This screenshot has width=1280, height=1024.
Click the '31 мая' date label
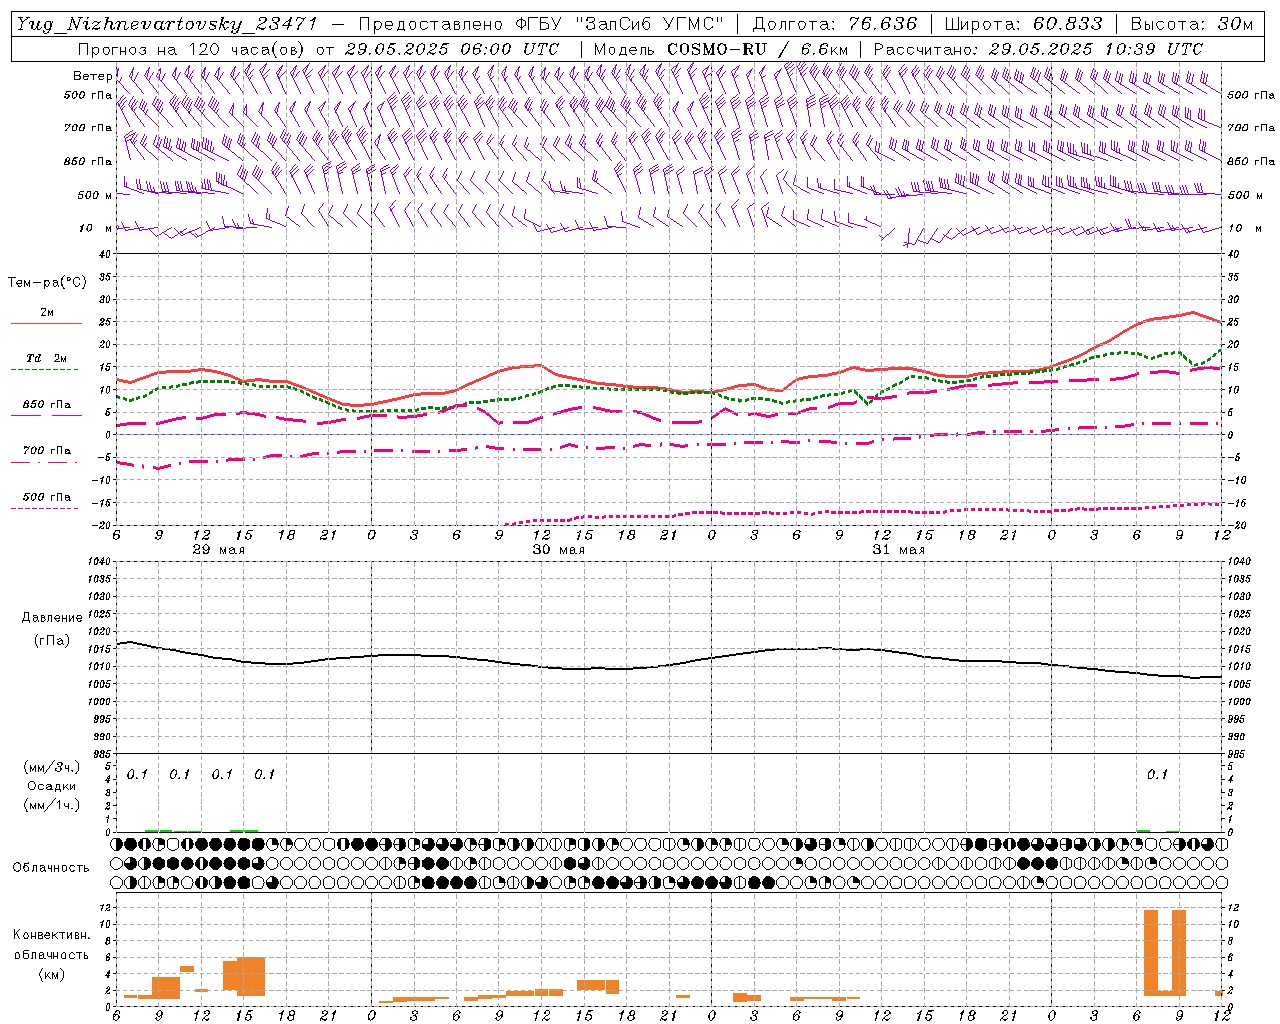pyautogui.click(x=899, y=550)
